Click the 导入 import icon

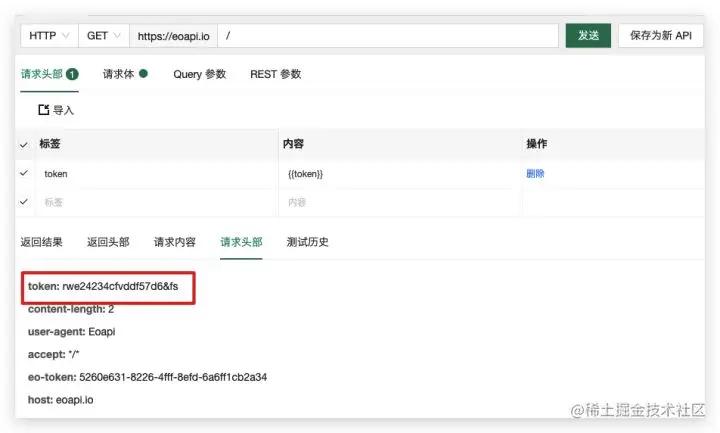click(x=44, y=110)
